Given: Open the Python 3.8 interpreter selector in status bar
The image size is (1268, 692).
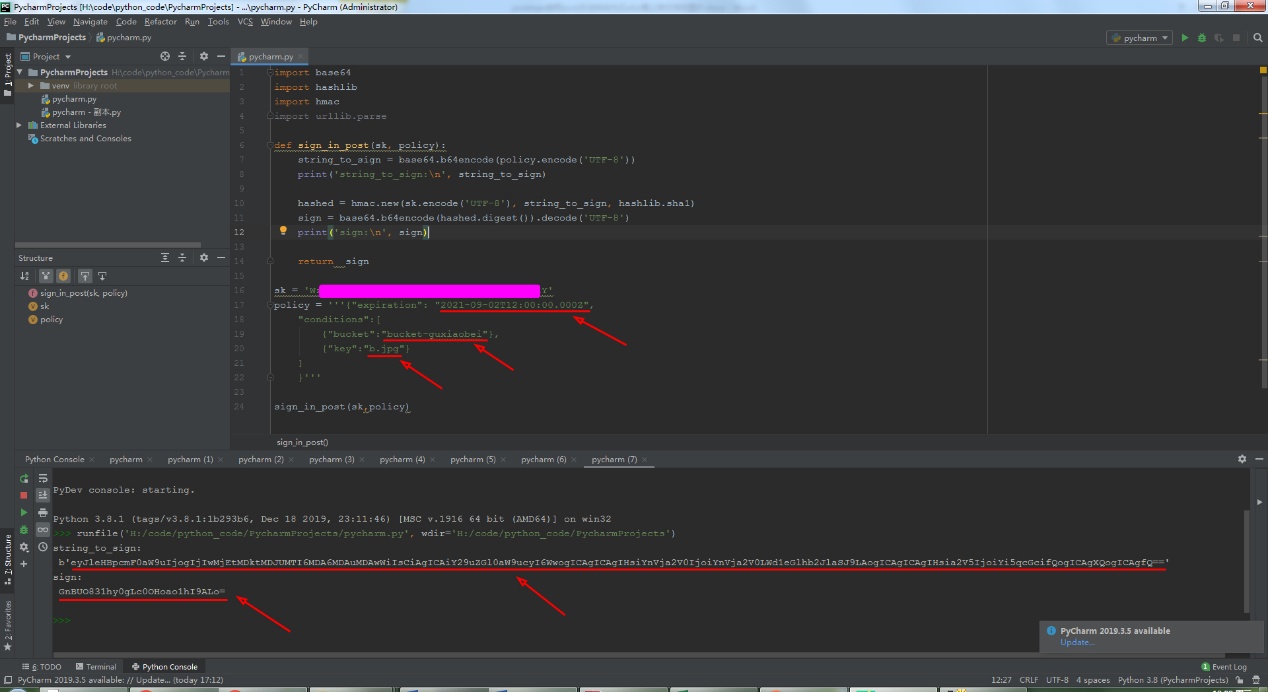Looking at the screenshot, I should (x=1173, y=680).
